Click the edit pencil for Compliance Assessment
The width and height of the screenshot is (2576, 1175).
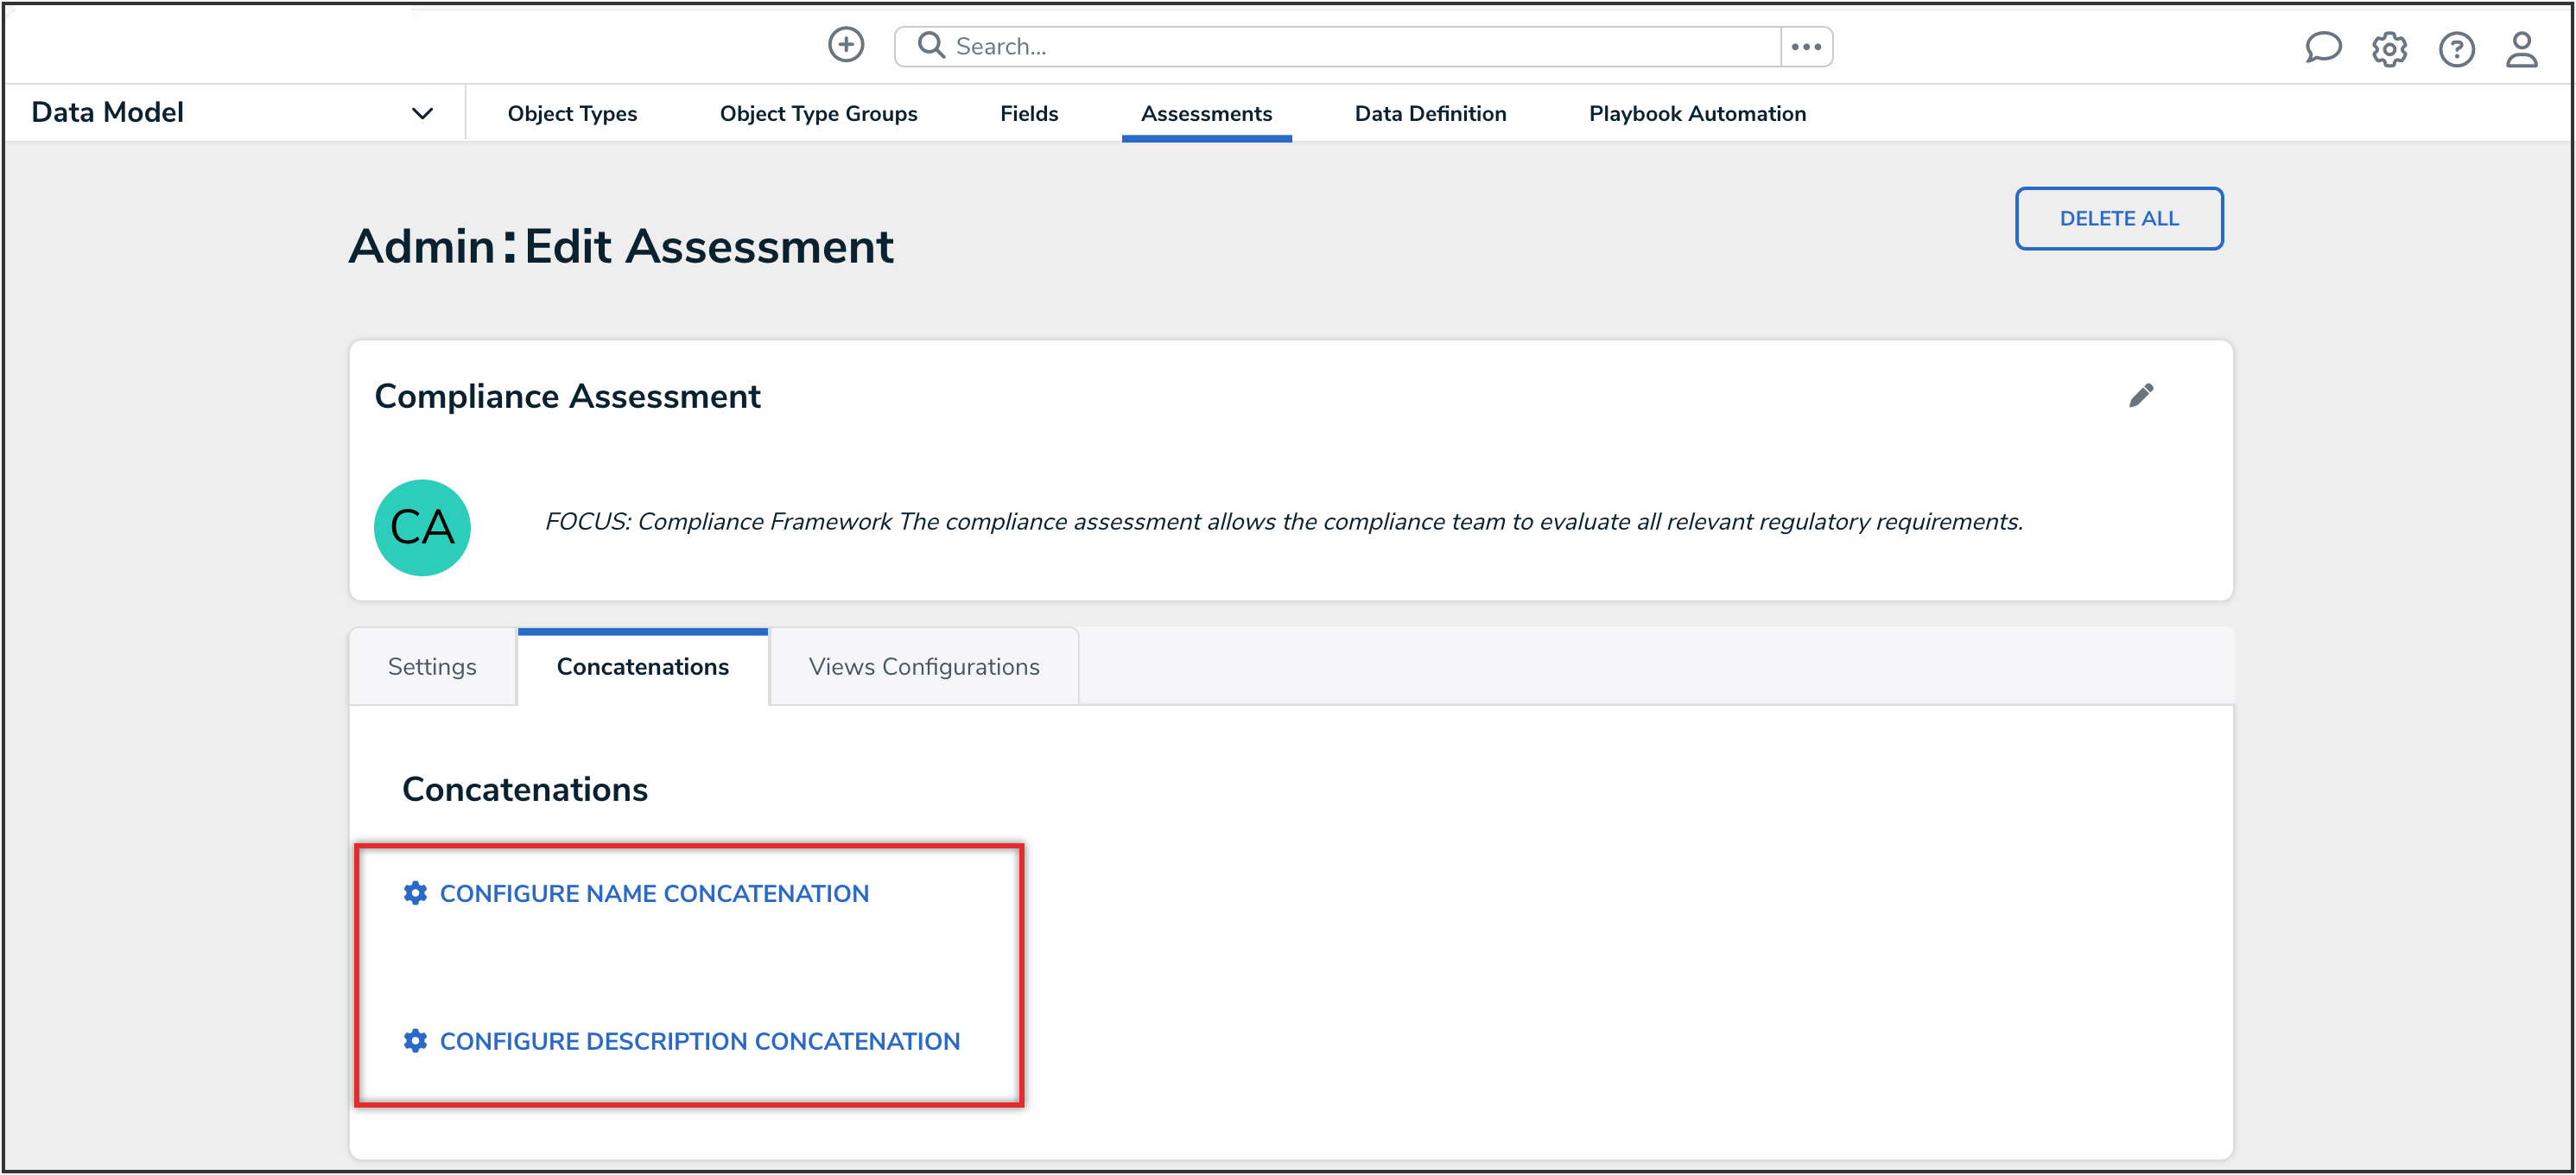click(2142, 395)
